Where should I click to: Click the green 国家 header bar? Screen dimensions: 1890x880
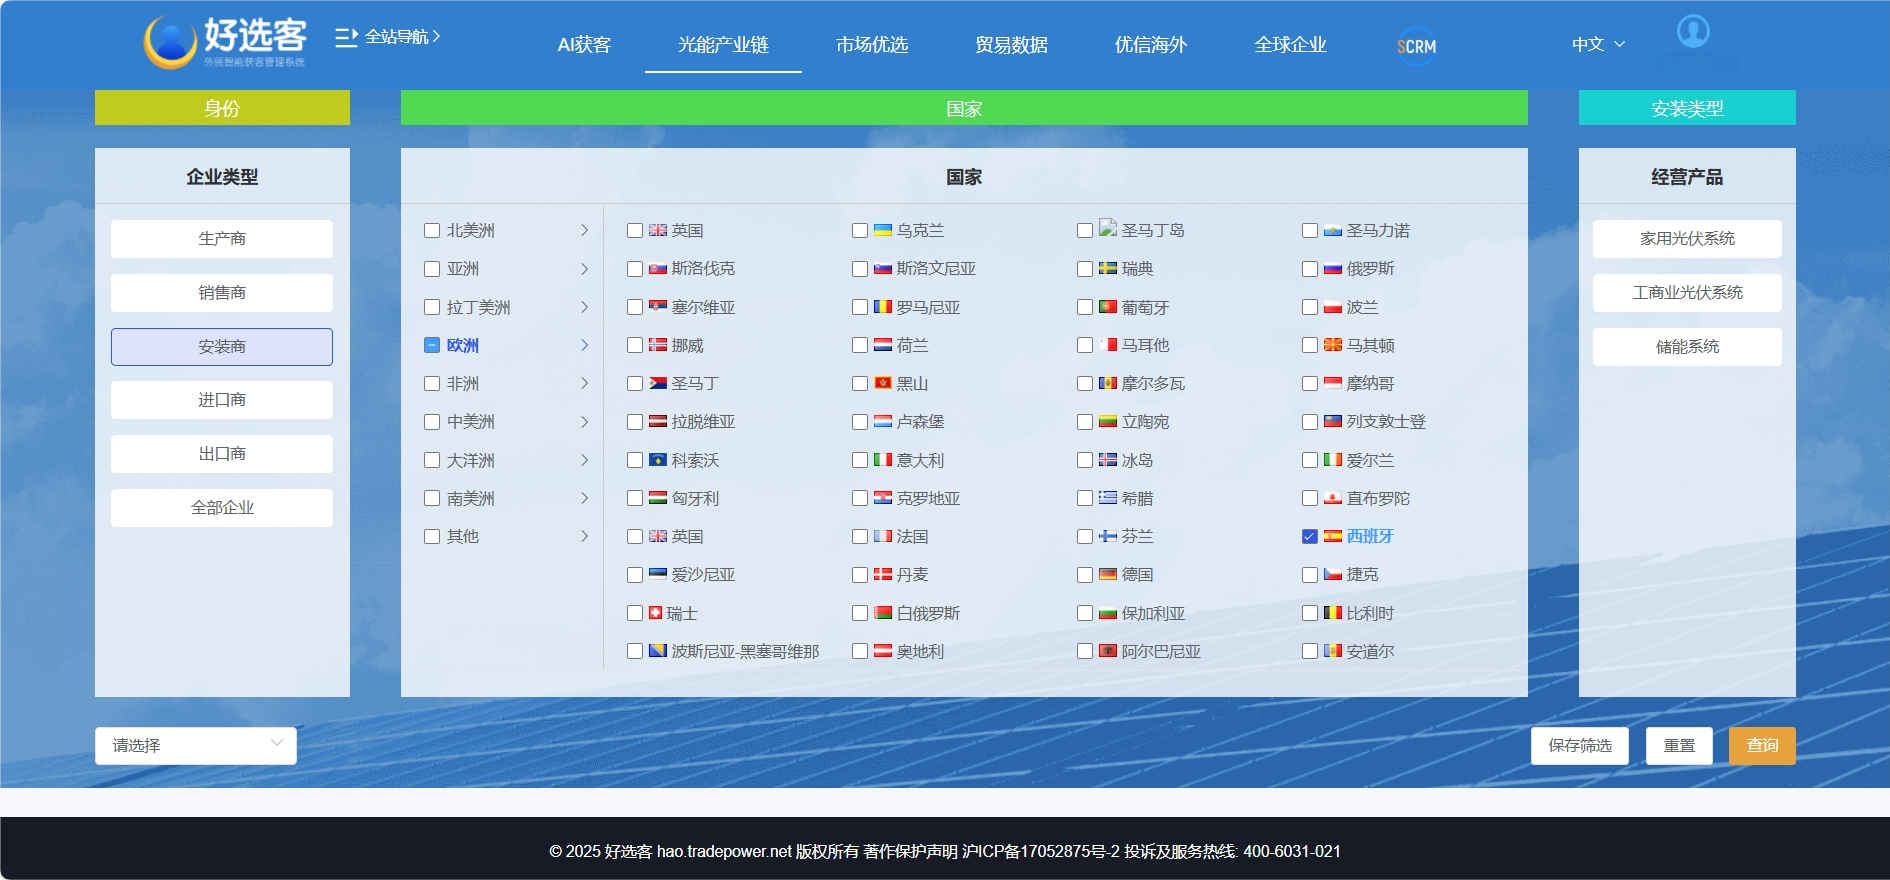point(964,108)
